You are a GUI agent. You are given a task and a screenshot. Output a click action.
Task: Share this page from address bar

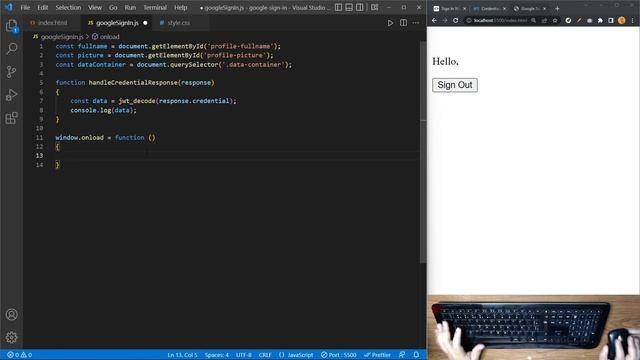point(544,20)
